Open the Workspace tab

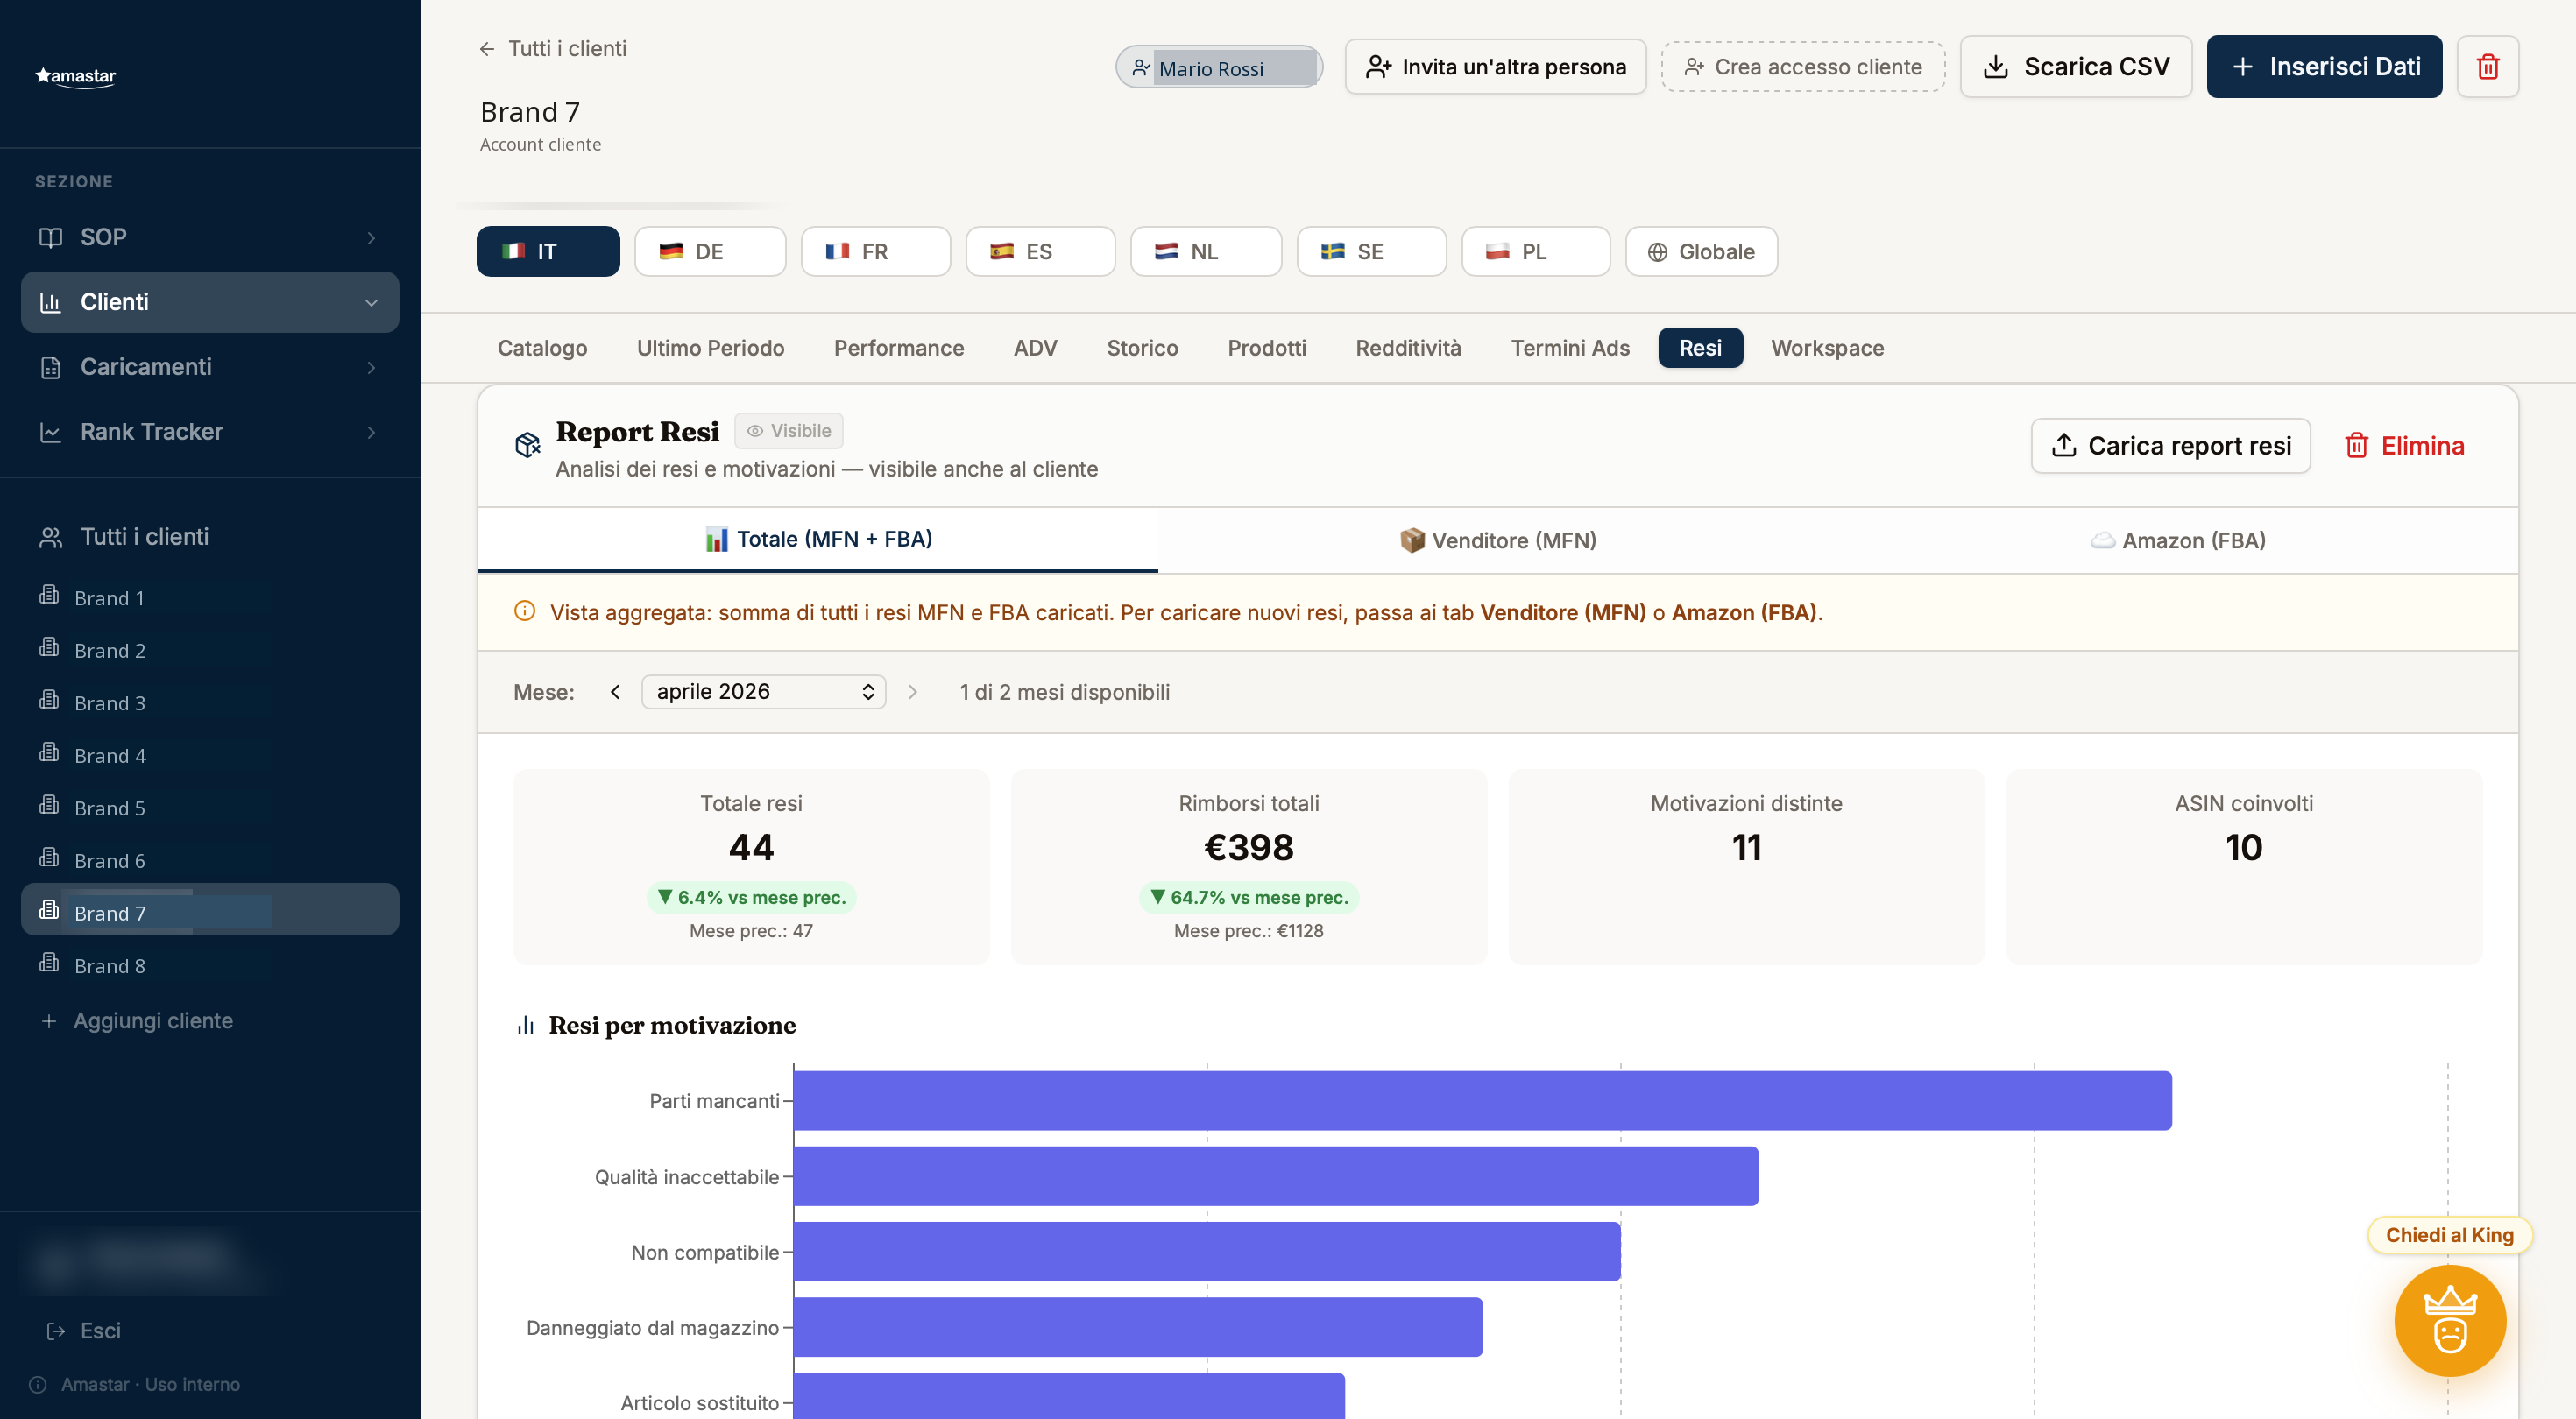click(x=1827, y=348)
